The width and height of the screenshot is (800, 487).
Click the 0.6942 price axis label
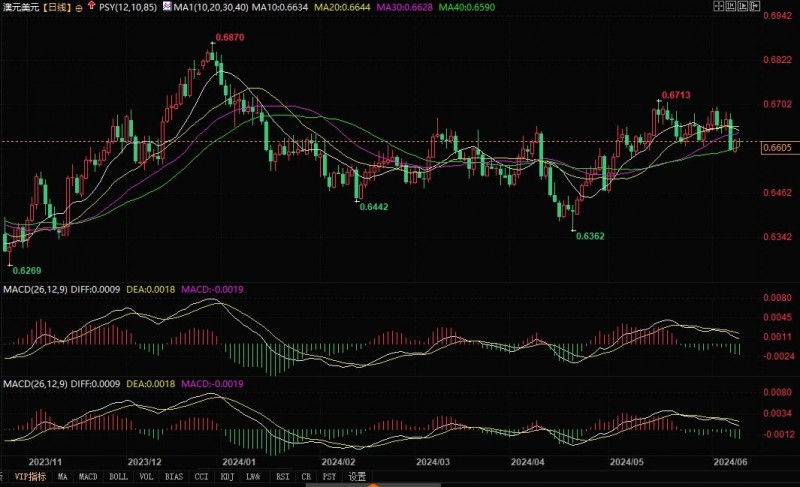[778, 16]
